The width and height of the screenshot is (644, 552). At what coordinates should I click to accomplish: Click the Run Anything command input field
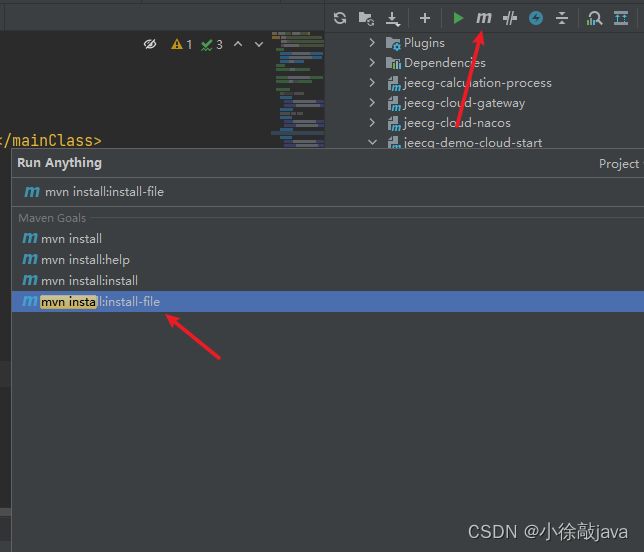(328, 192)
